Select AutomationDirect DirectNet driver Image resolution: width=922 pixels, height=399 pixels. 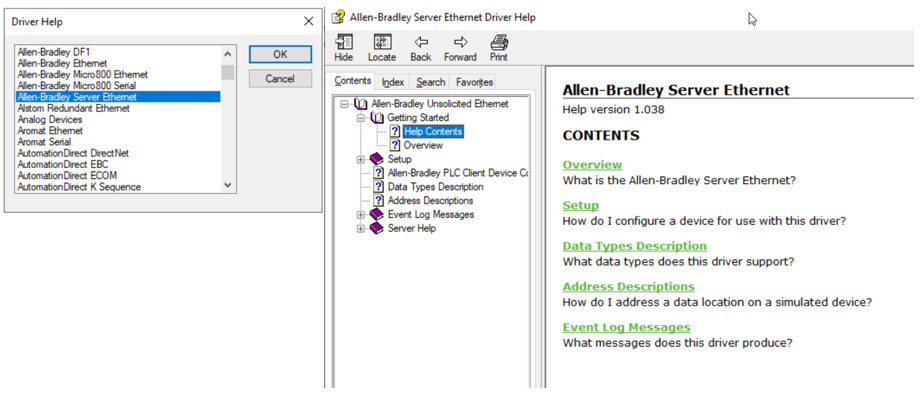(118, 153)
